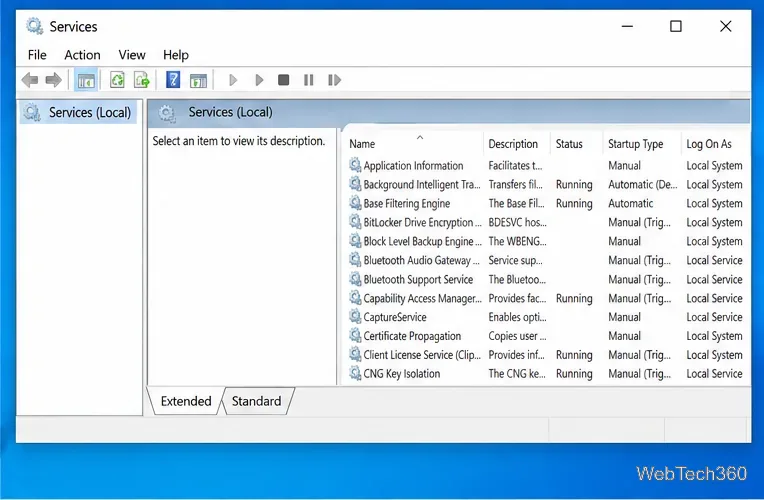Click Local Service cell of CaptureService row

click(x=714, y=317)
